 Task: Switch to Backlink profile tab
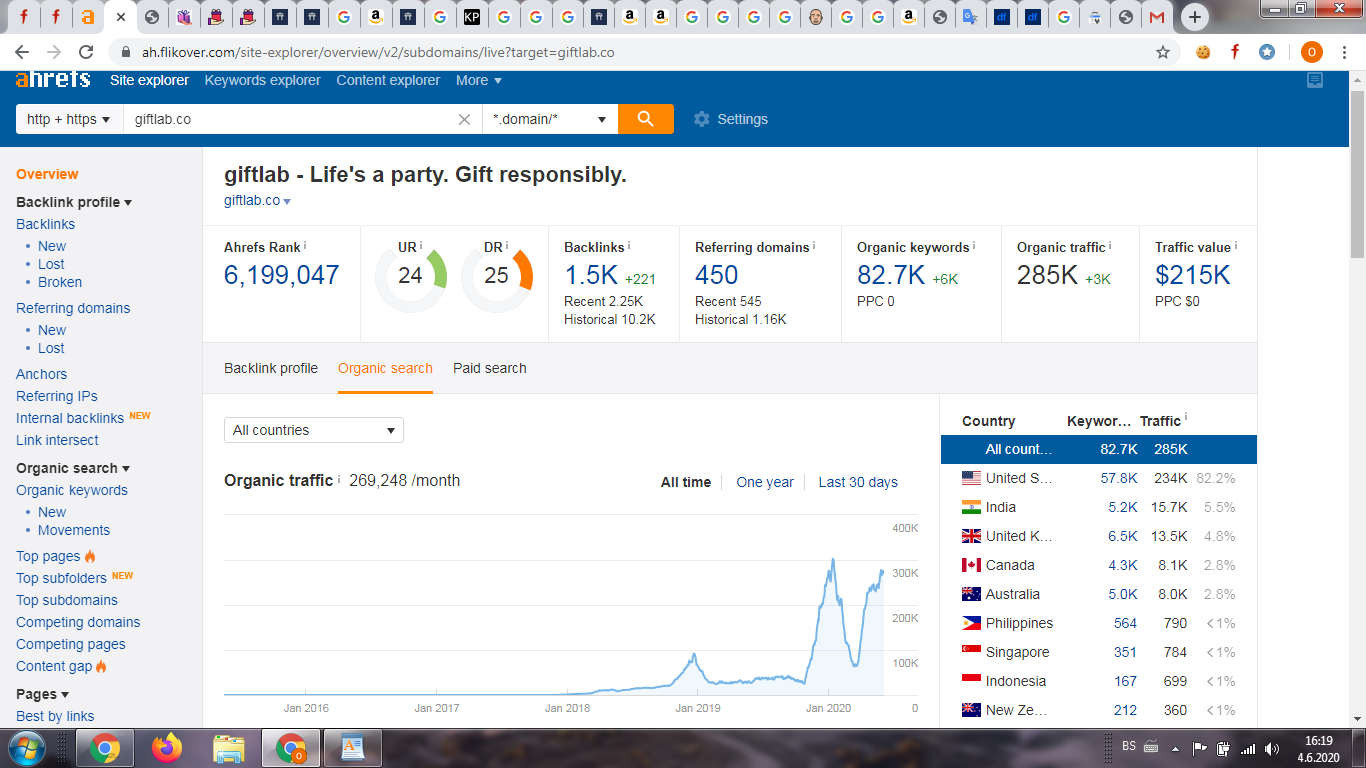click(271, 368)
